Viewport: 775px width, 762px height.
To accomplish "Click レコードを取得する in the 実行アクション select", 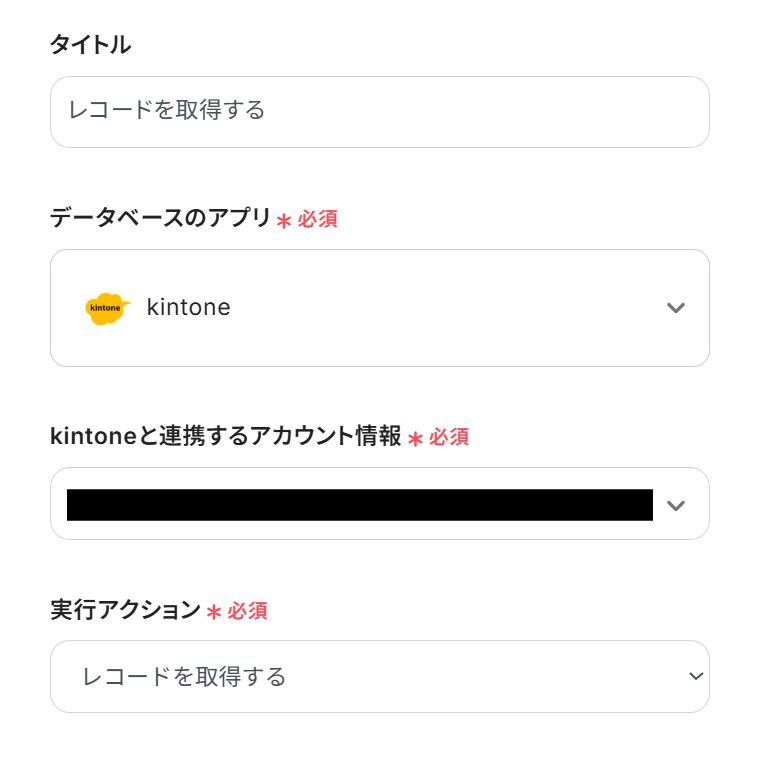I will click(185, 677).
